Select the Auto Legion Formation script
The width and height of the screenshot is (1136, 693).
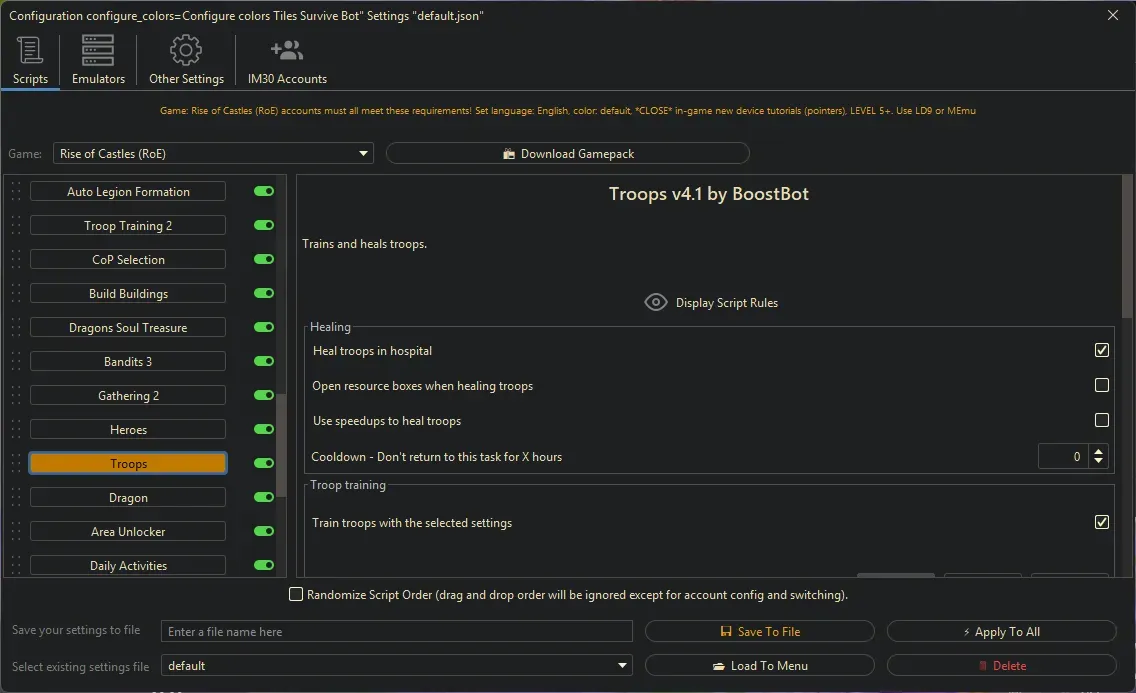[128, 191]
